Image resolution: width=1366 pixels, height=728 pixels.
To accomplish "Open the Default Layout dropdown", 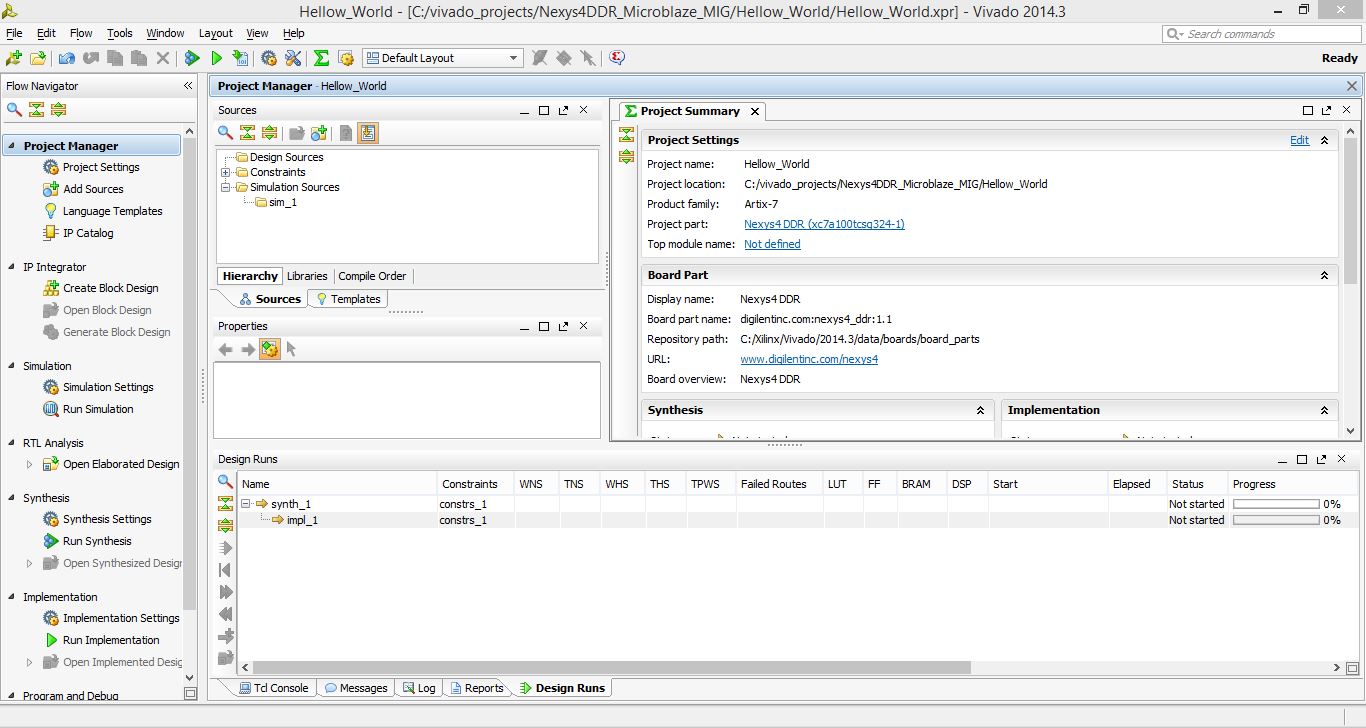I will click(x=443, y=58).
